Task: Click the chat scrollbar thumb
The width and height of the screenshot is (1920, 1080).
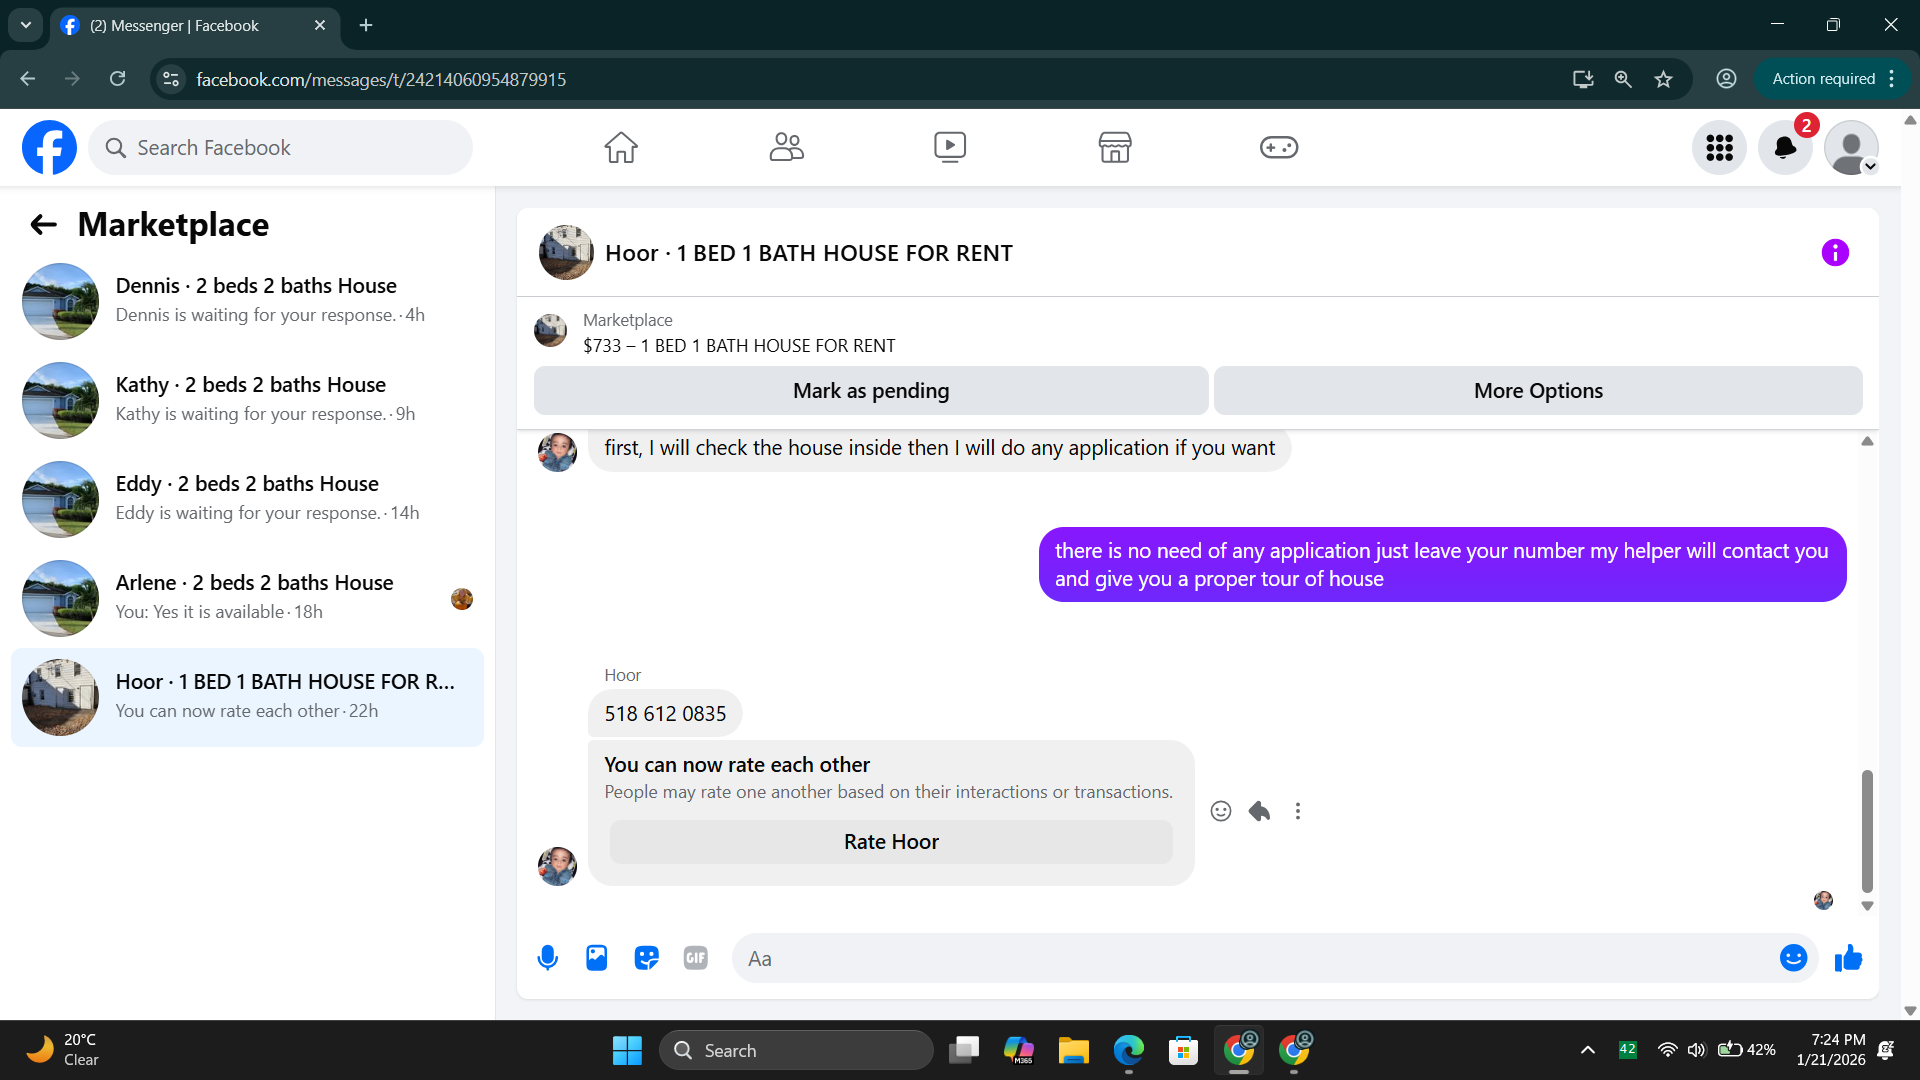Action: [x=1867, y=830]
